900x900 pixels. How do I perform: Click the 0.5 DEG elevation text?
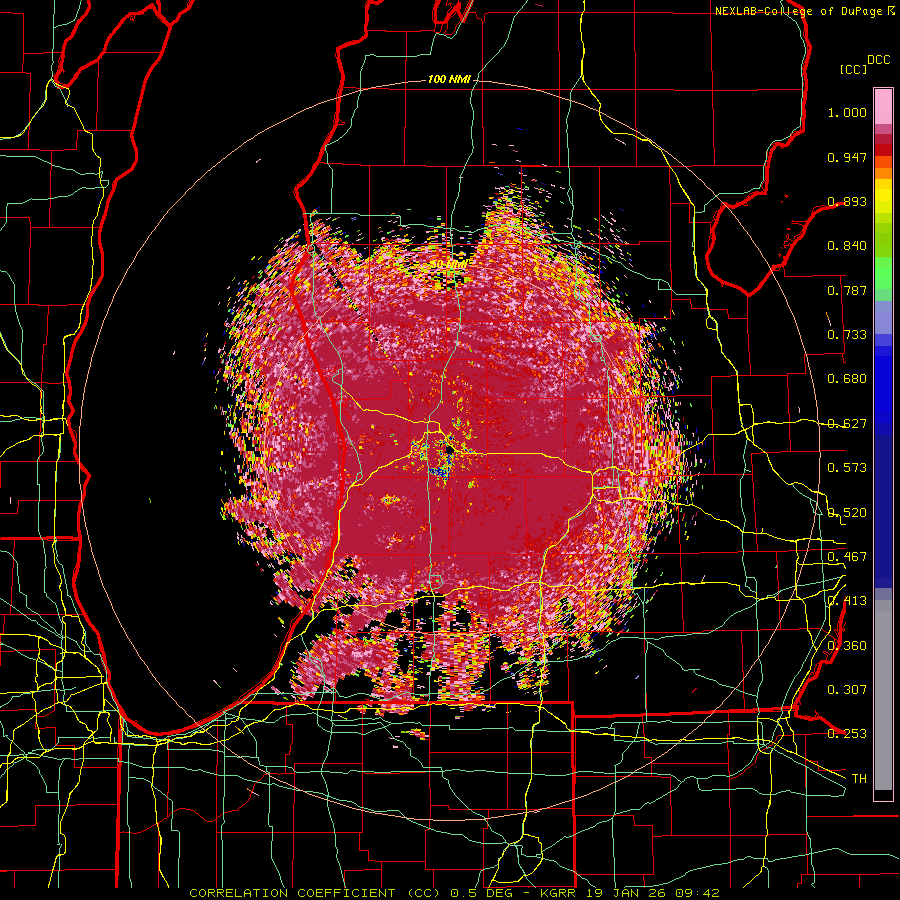[x=480, y=893]
